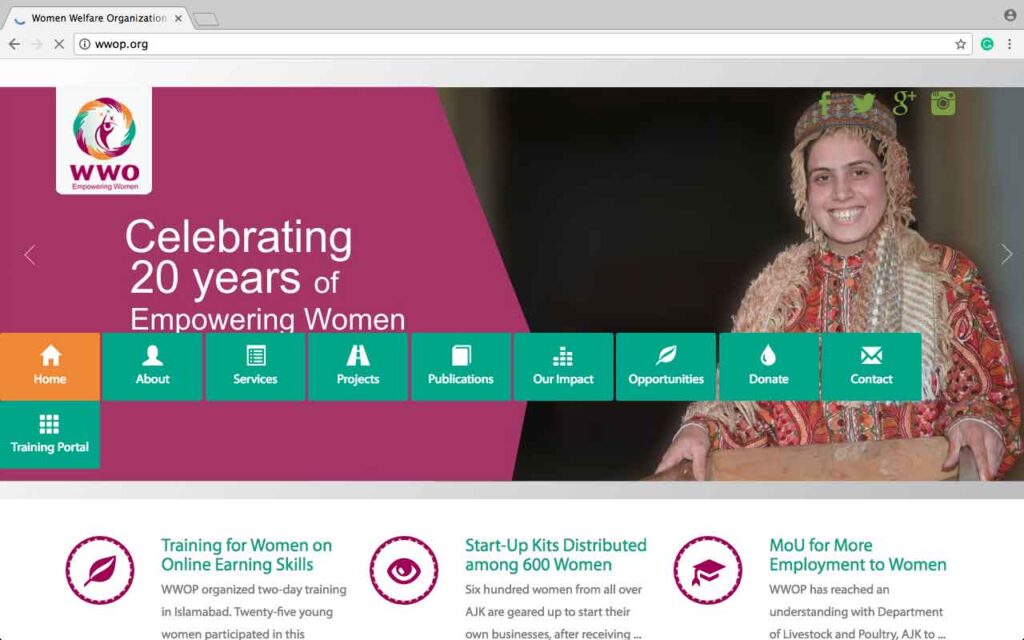Open the Twitter bird icon link
1024x640 pixels.
point(863,103)
